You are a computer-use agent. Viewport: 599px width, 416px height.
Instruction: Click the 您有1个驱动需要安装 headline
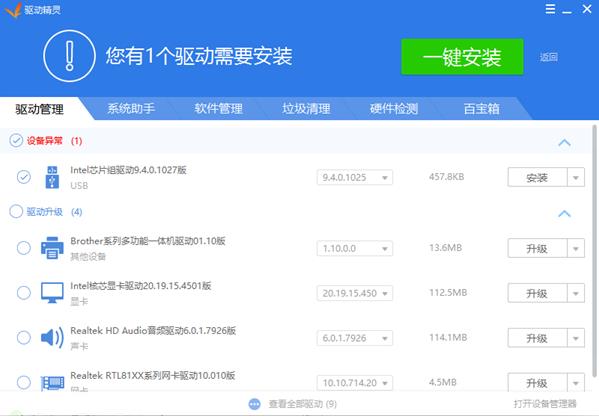pos(199,56)
